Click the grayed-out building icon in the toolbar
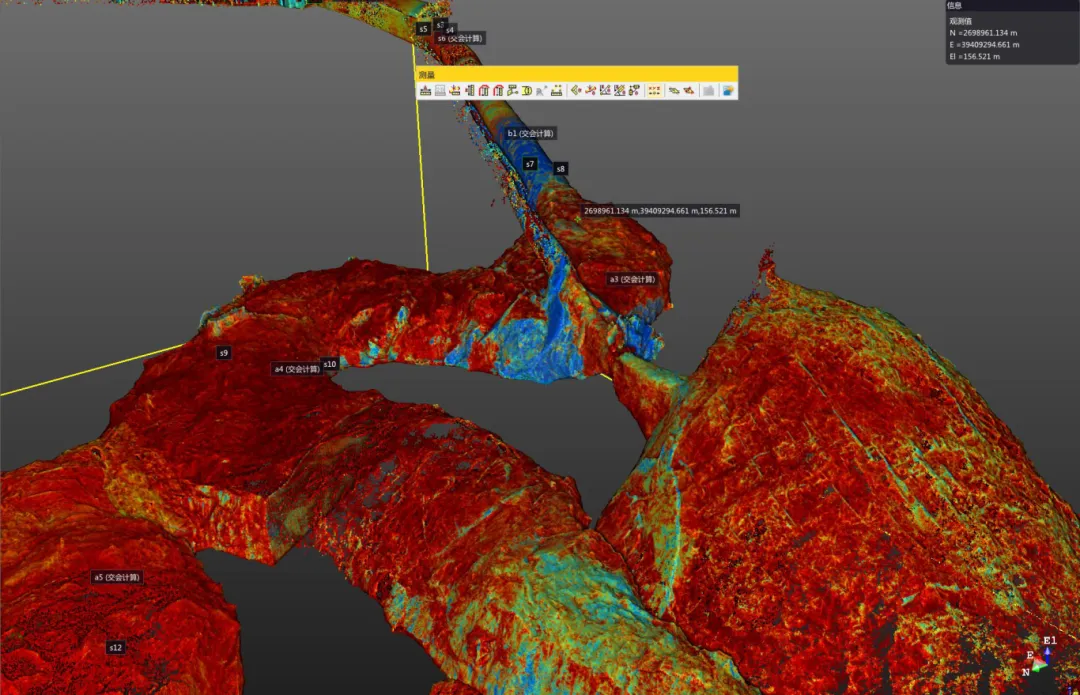 click(x=708, y=90)
